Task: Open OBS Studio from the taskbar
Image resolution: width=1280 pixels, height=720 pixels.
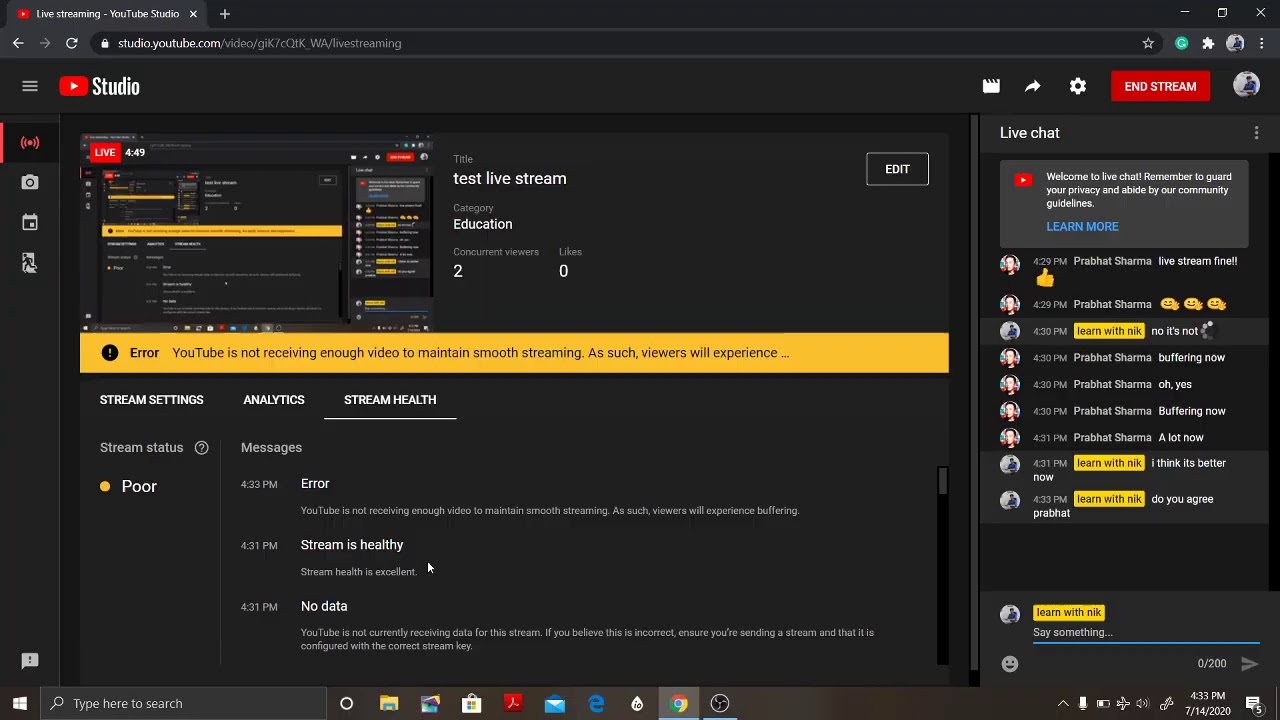Action: point(720,703)
